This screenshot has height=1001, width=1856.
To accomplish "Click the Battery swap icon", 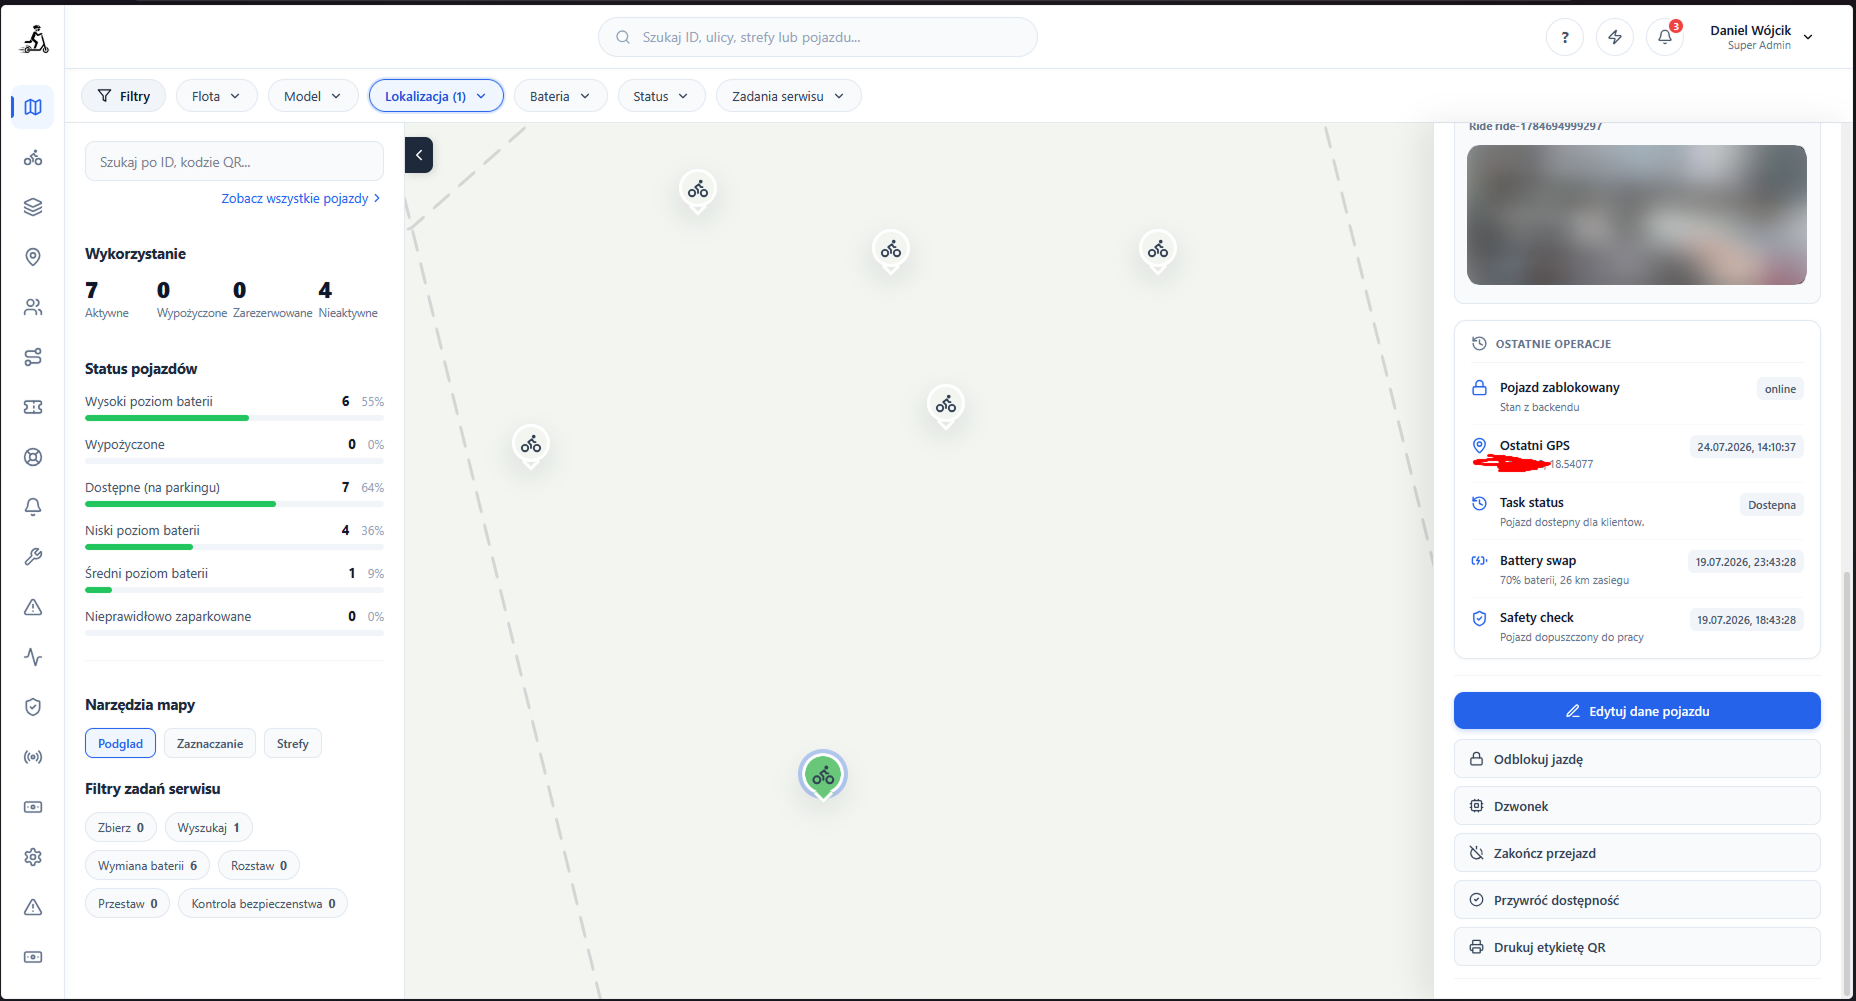I will [1479, 561].
